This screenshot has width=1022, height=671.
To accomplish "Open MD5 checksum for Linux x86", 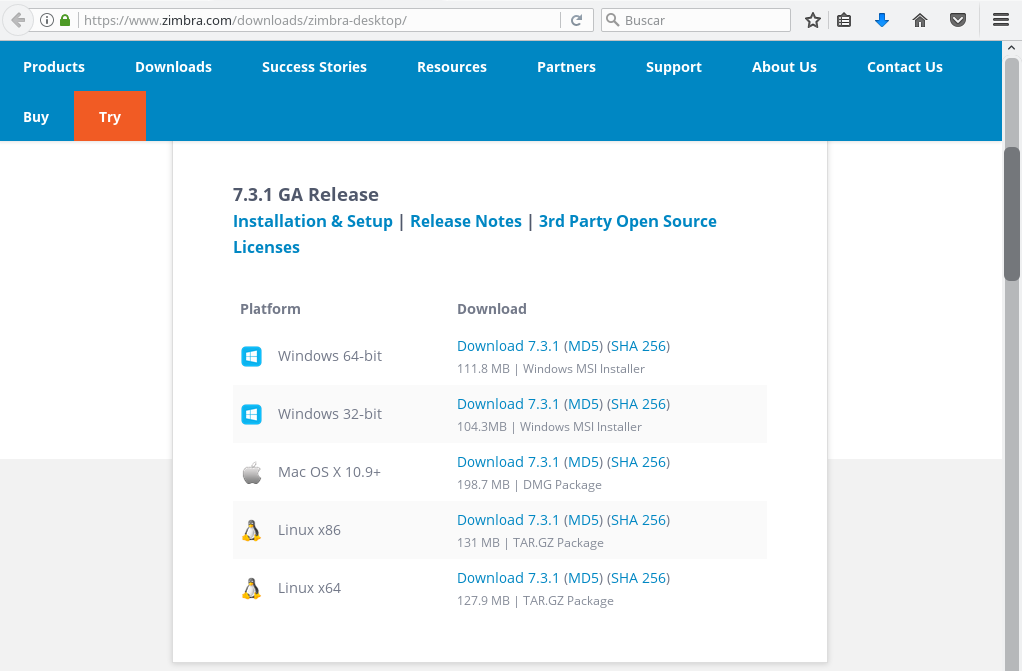I will (583, 520).
